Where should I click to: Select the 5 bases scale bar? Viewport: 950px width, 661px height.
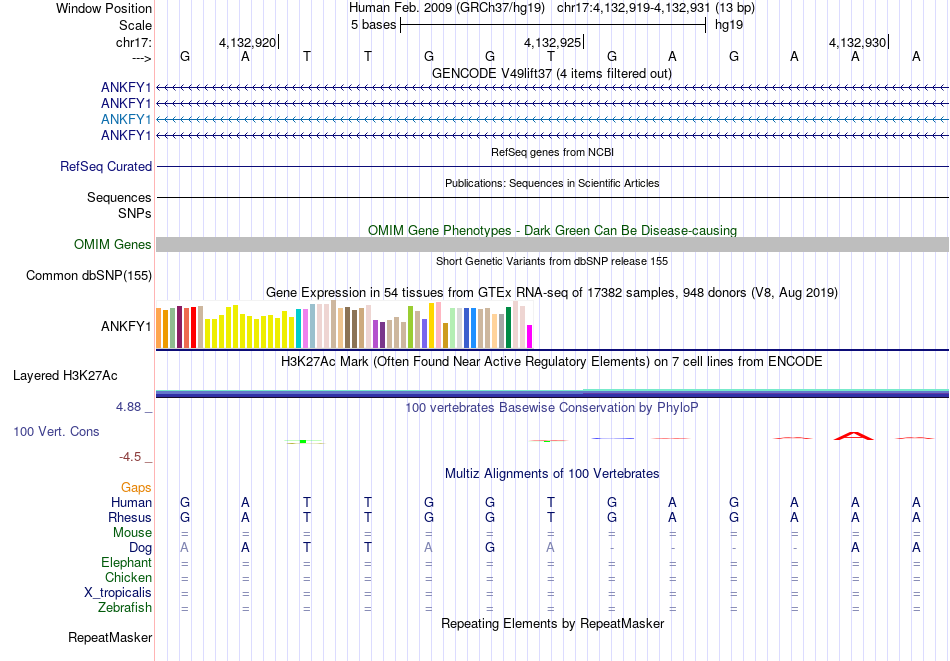pyautogui.click(x=553, y=25)
